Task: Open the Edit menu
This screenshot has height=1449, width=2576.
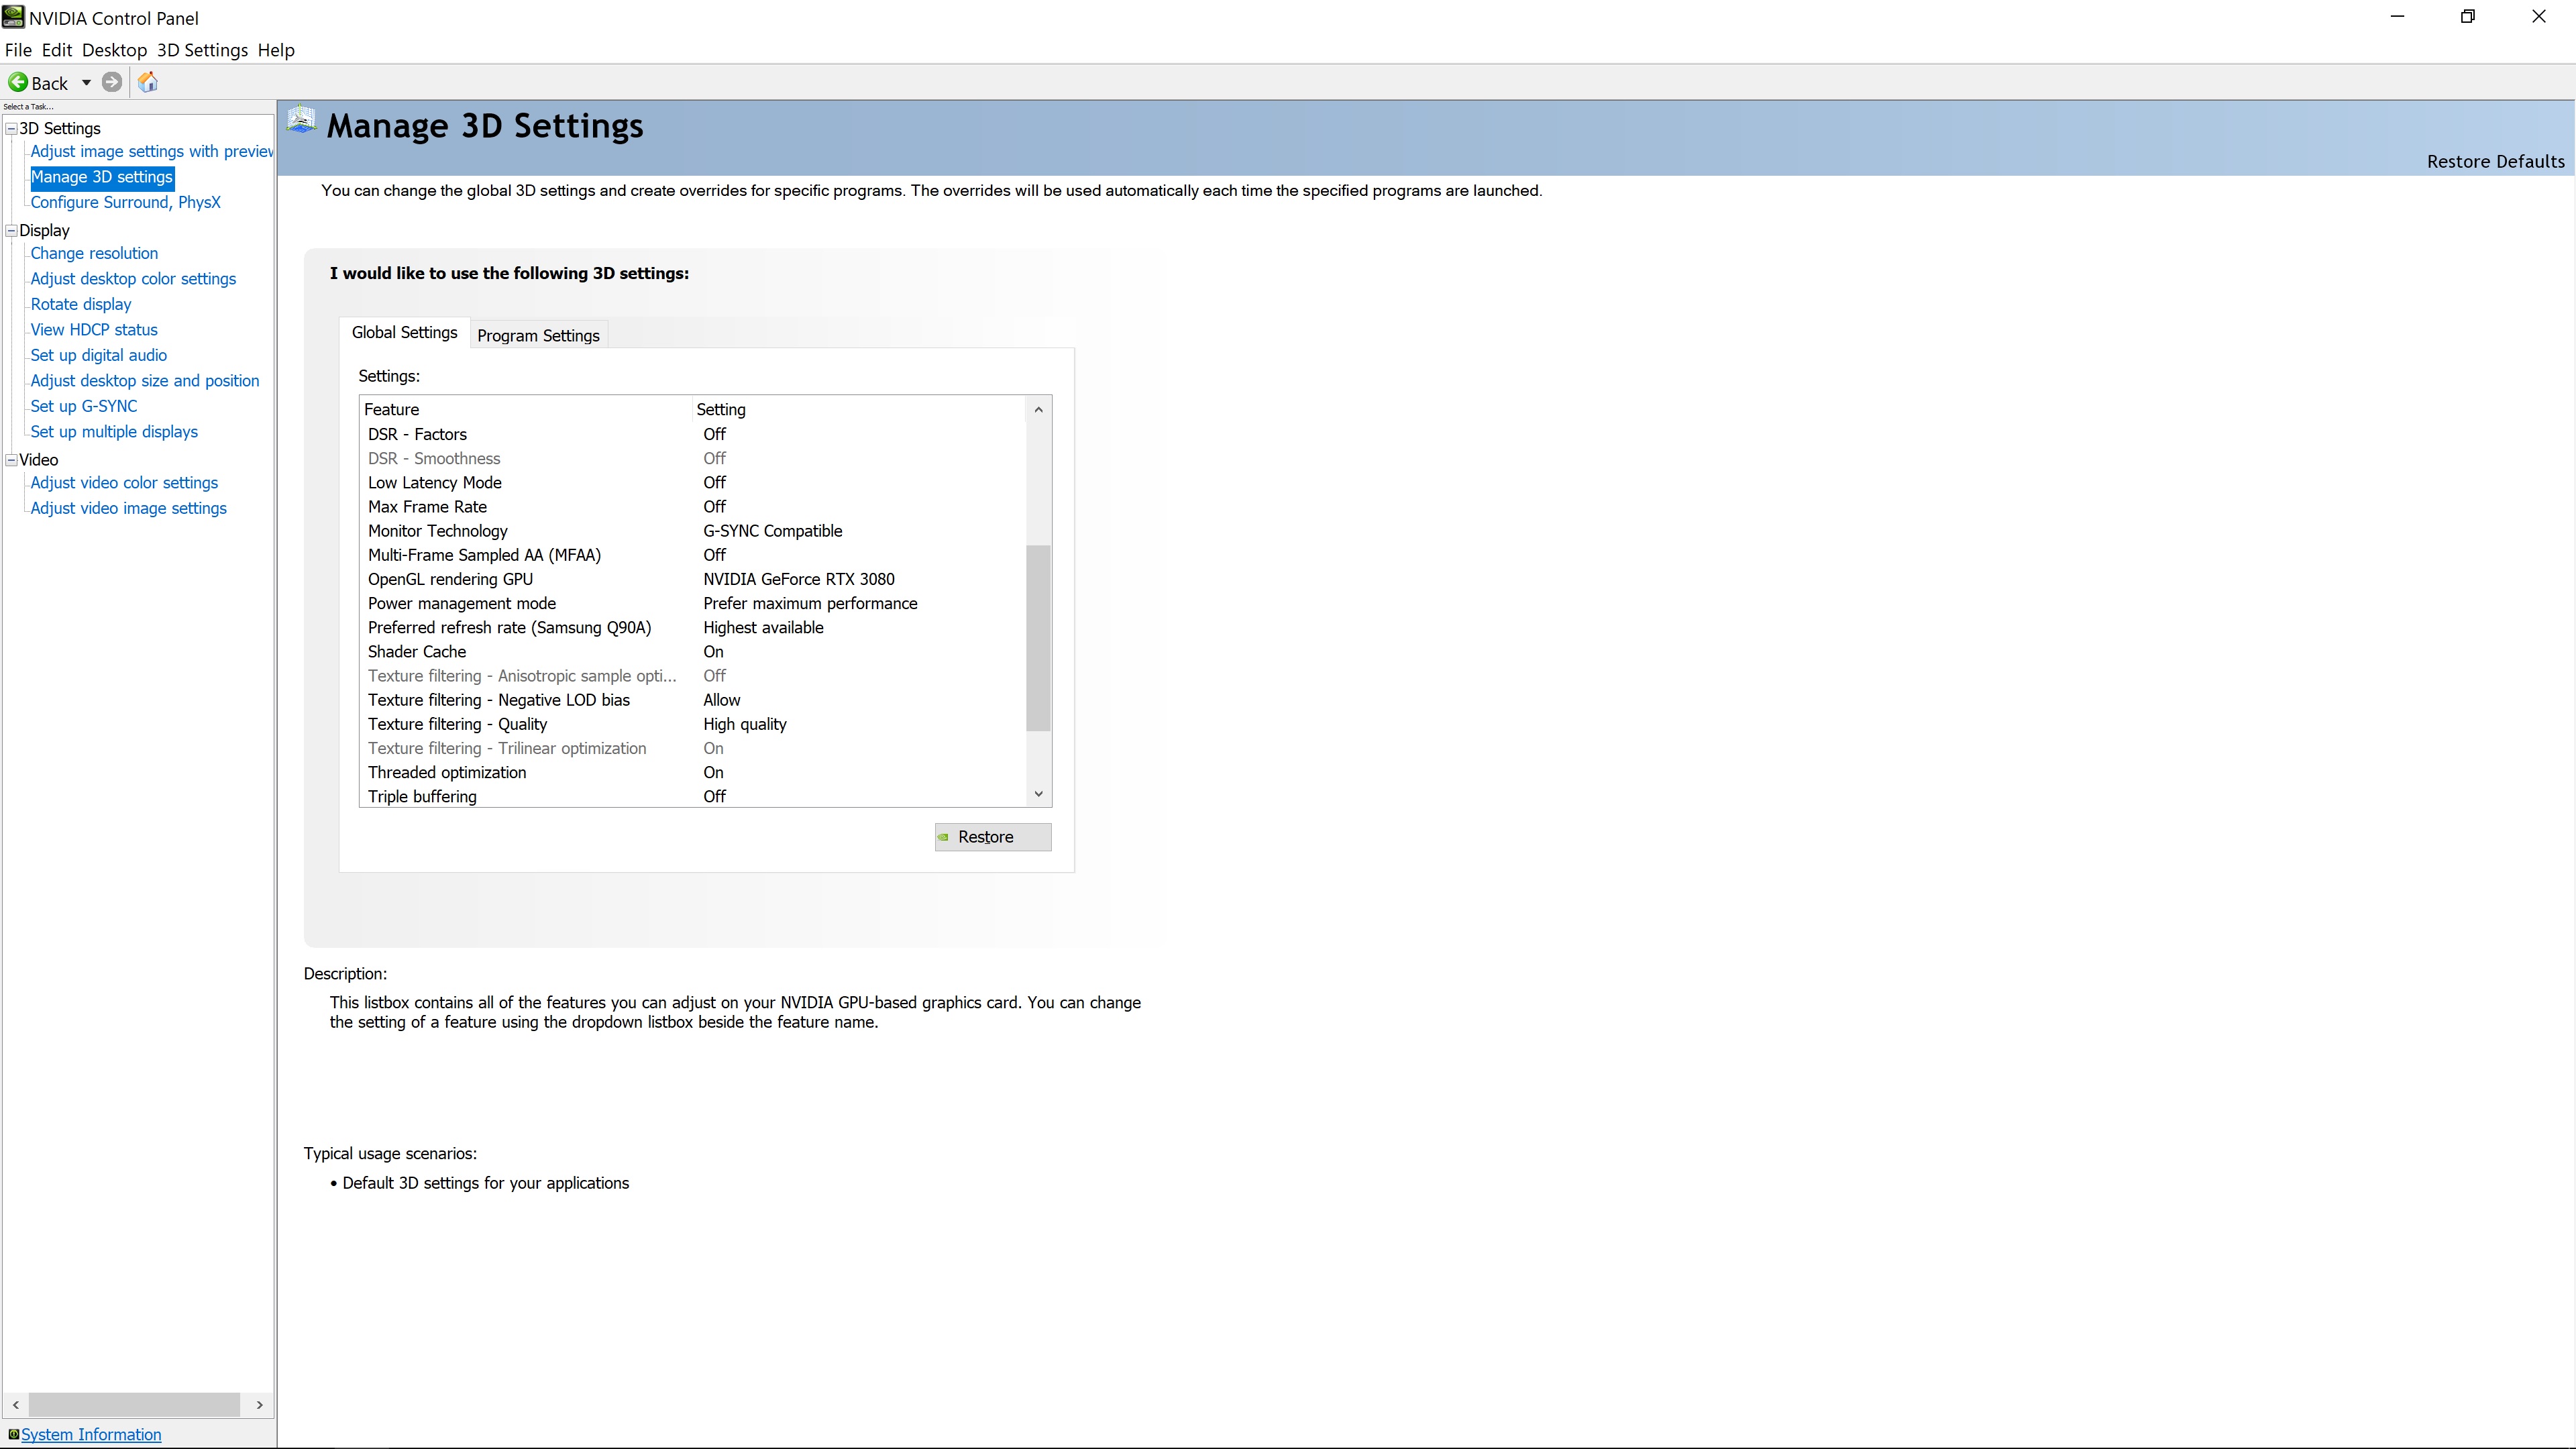Action: [x=57, y=50]
